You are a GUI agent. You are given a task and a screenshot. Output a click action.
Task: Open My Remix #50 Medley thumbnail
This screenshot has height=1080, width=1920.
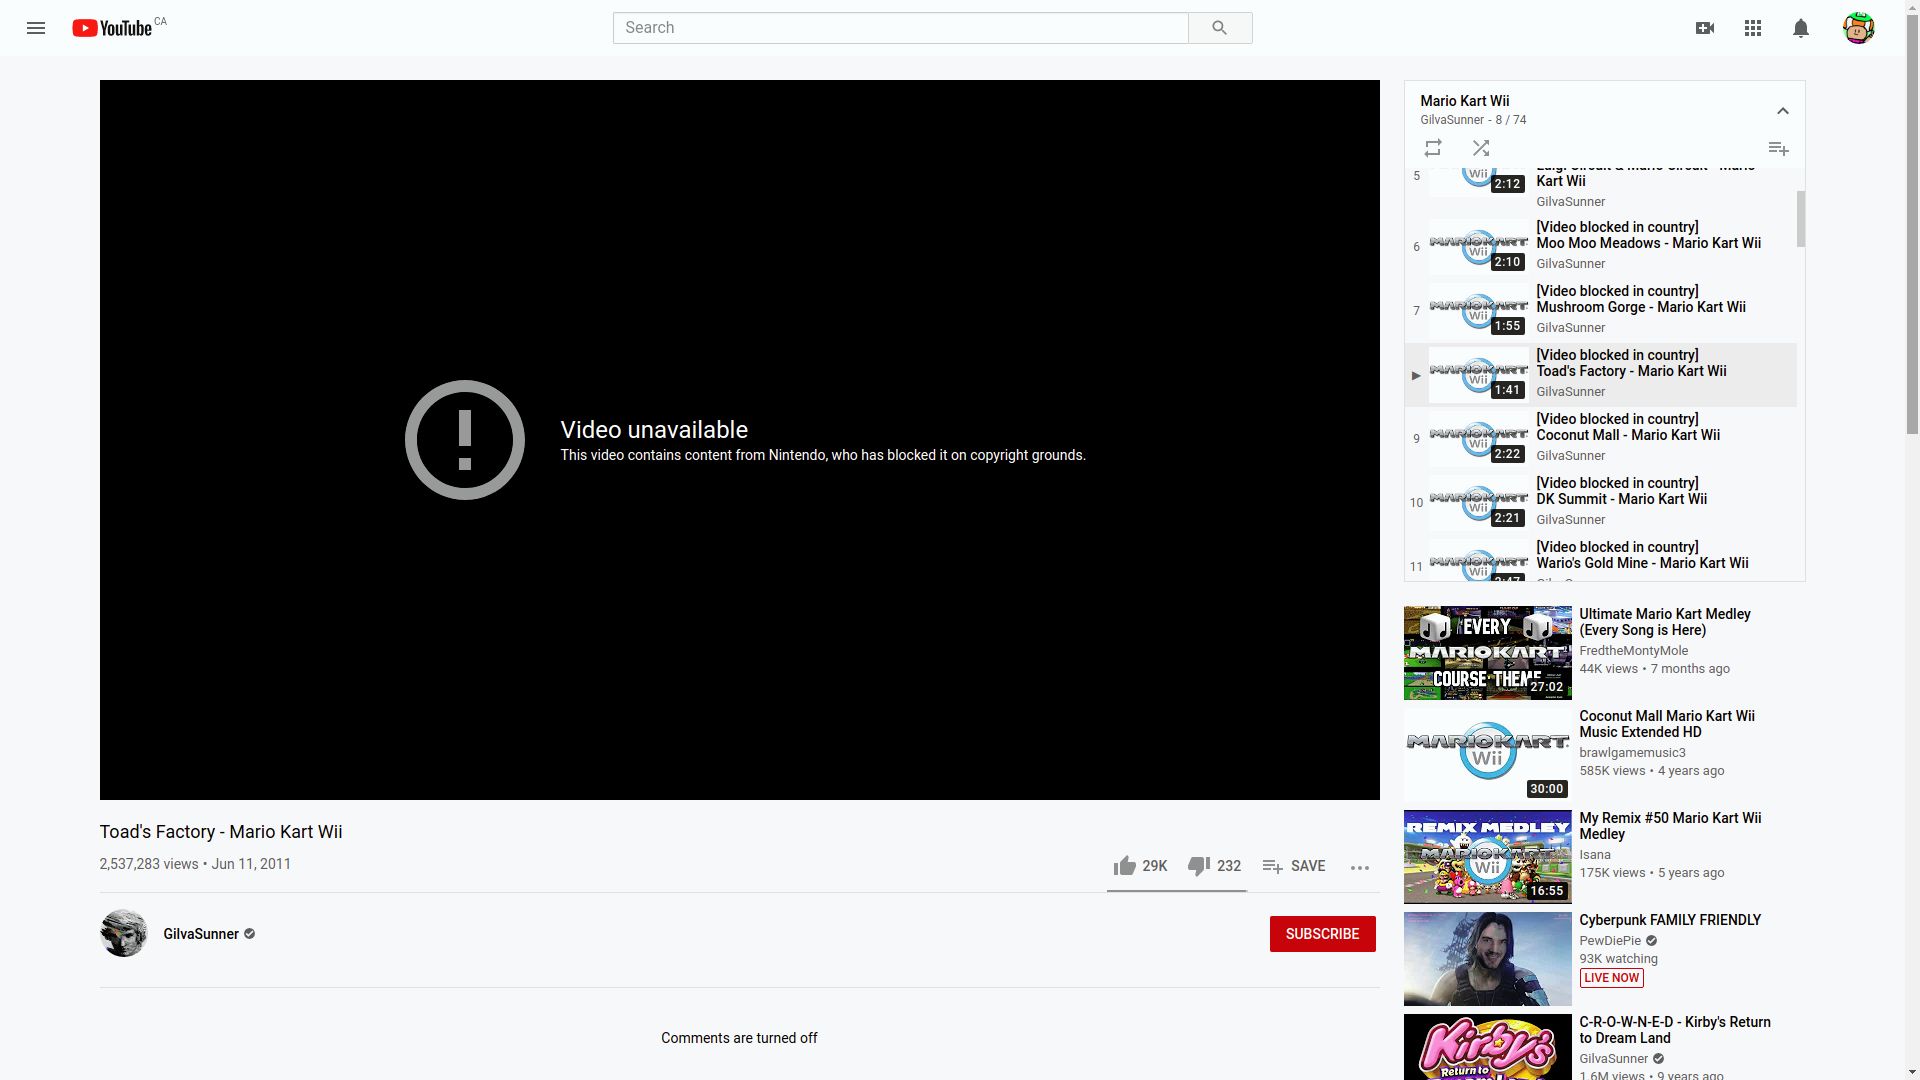pos(1487,857)
